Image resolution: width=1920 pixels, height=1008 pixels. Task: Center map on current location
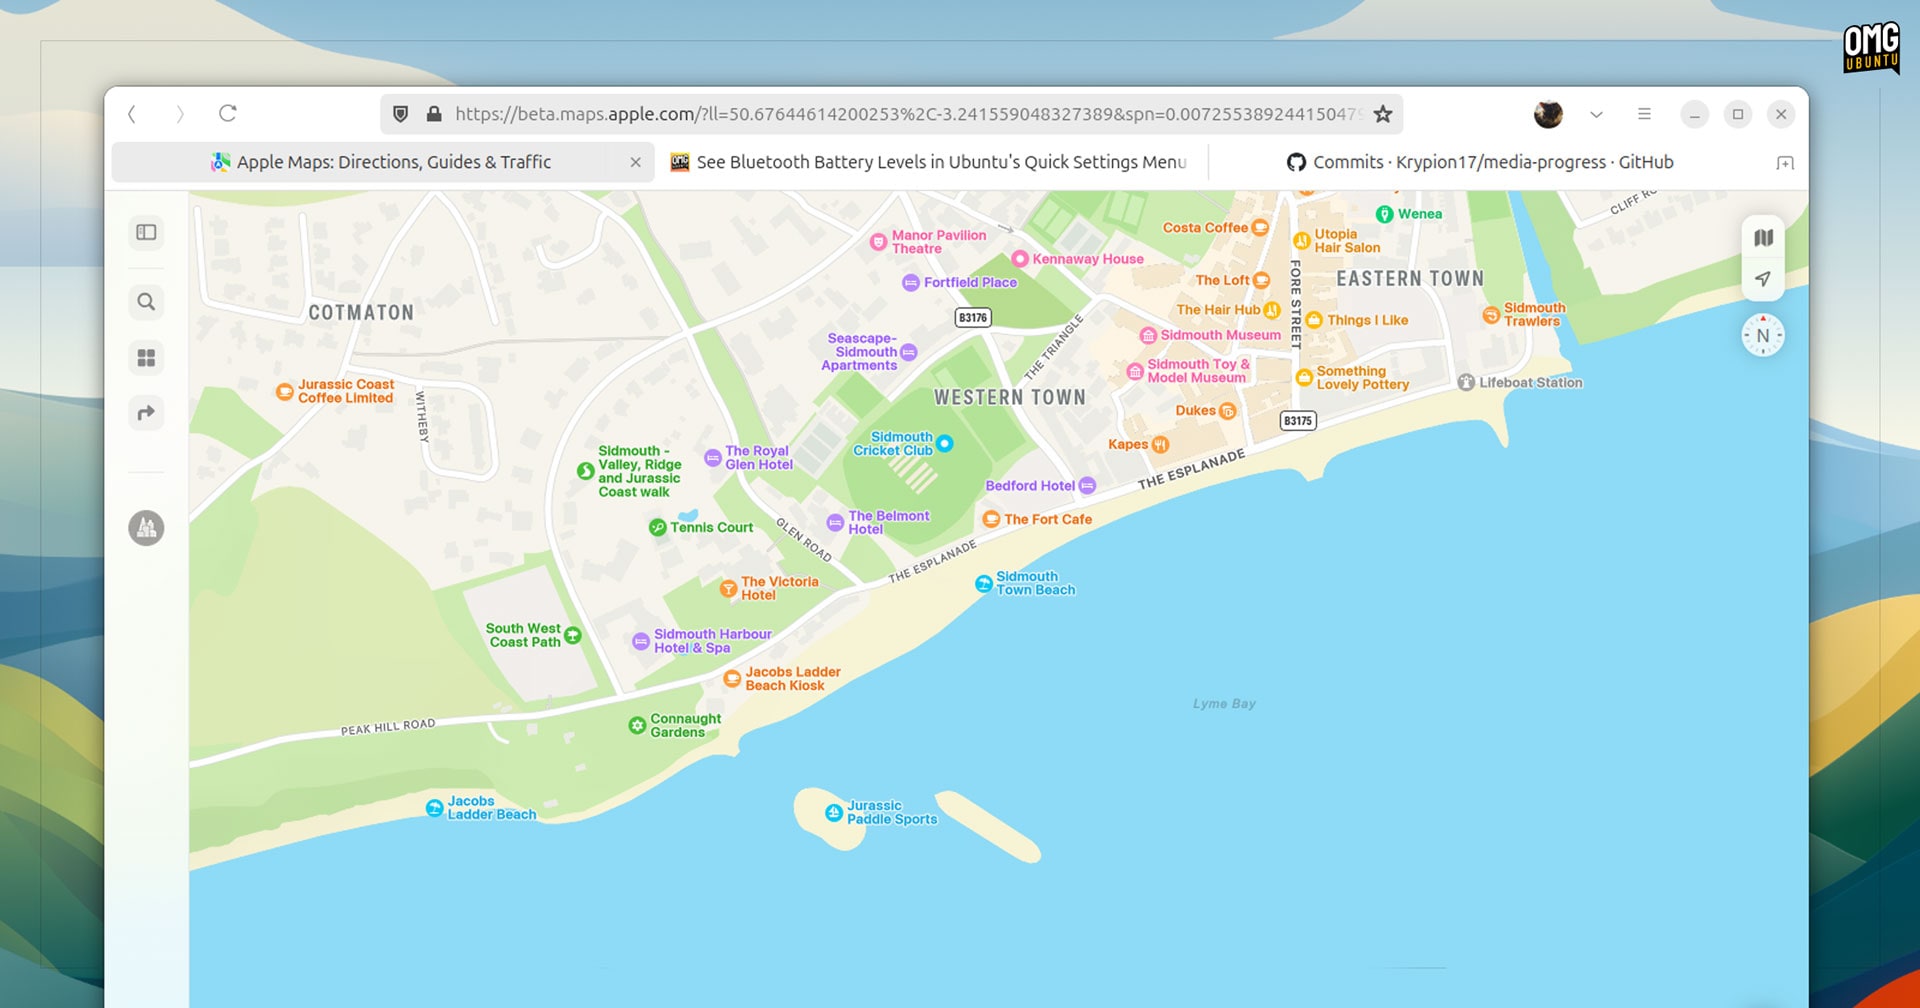(1763, 279)
